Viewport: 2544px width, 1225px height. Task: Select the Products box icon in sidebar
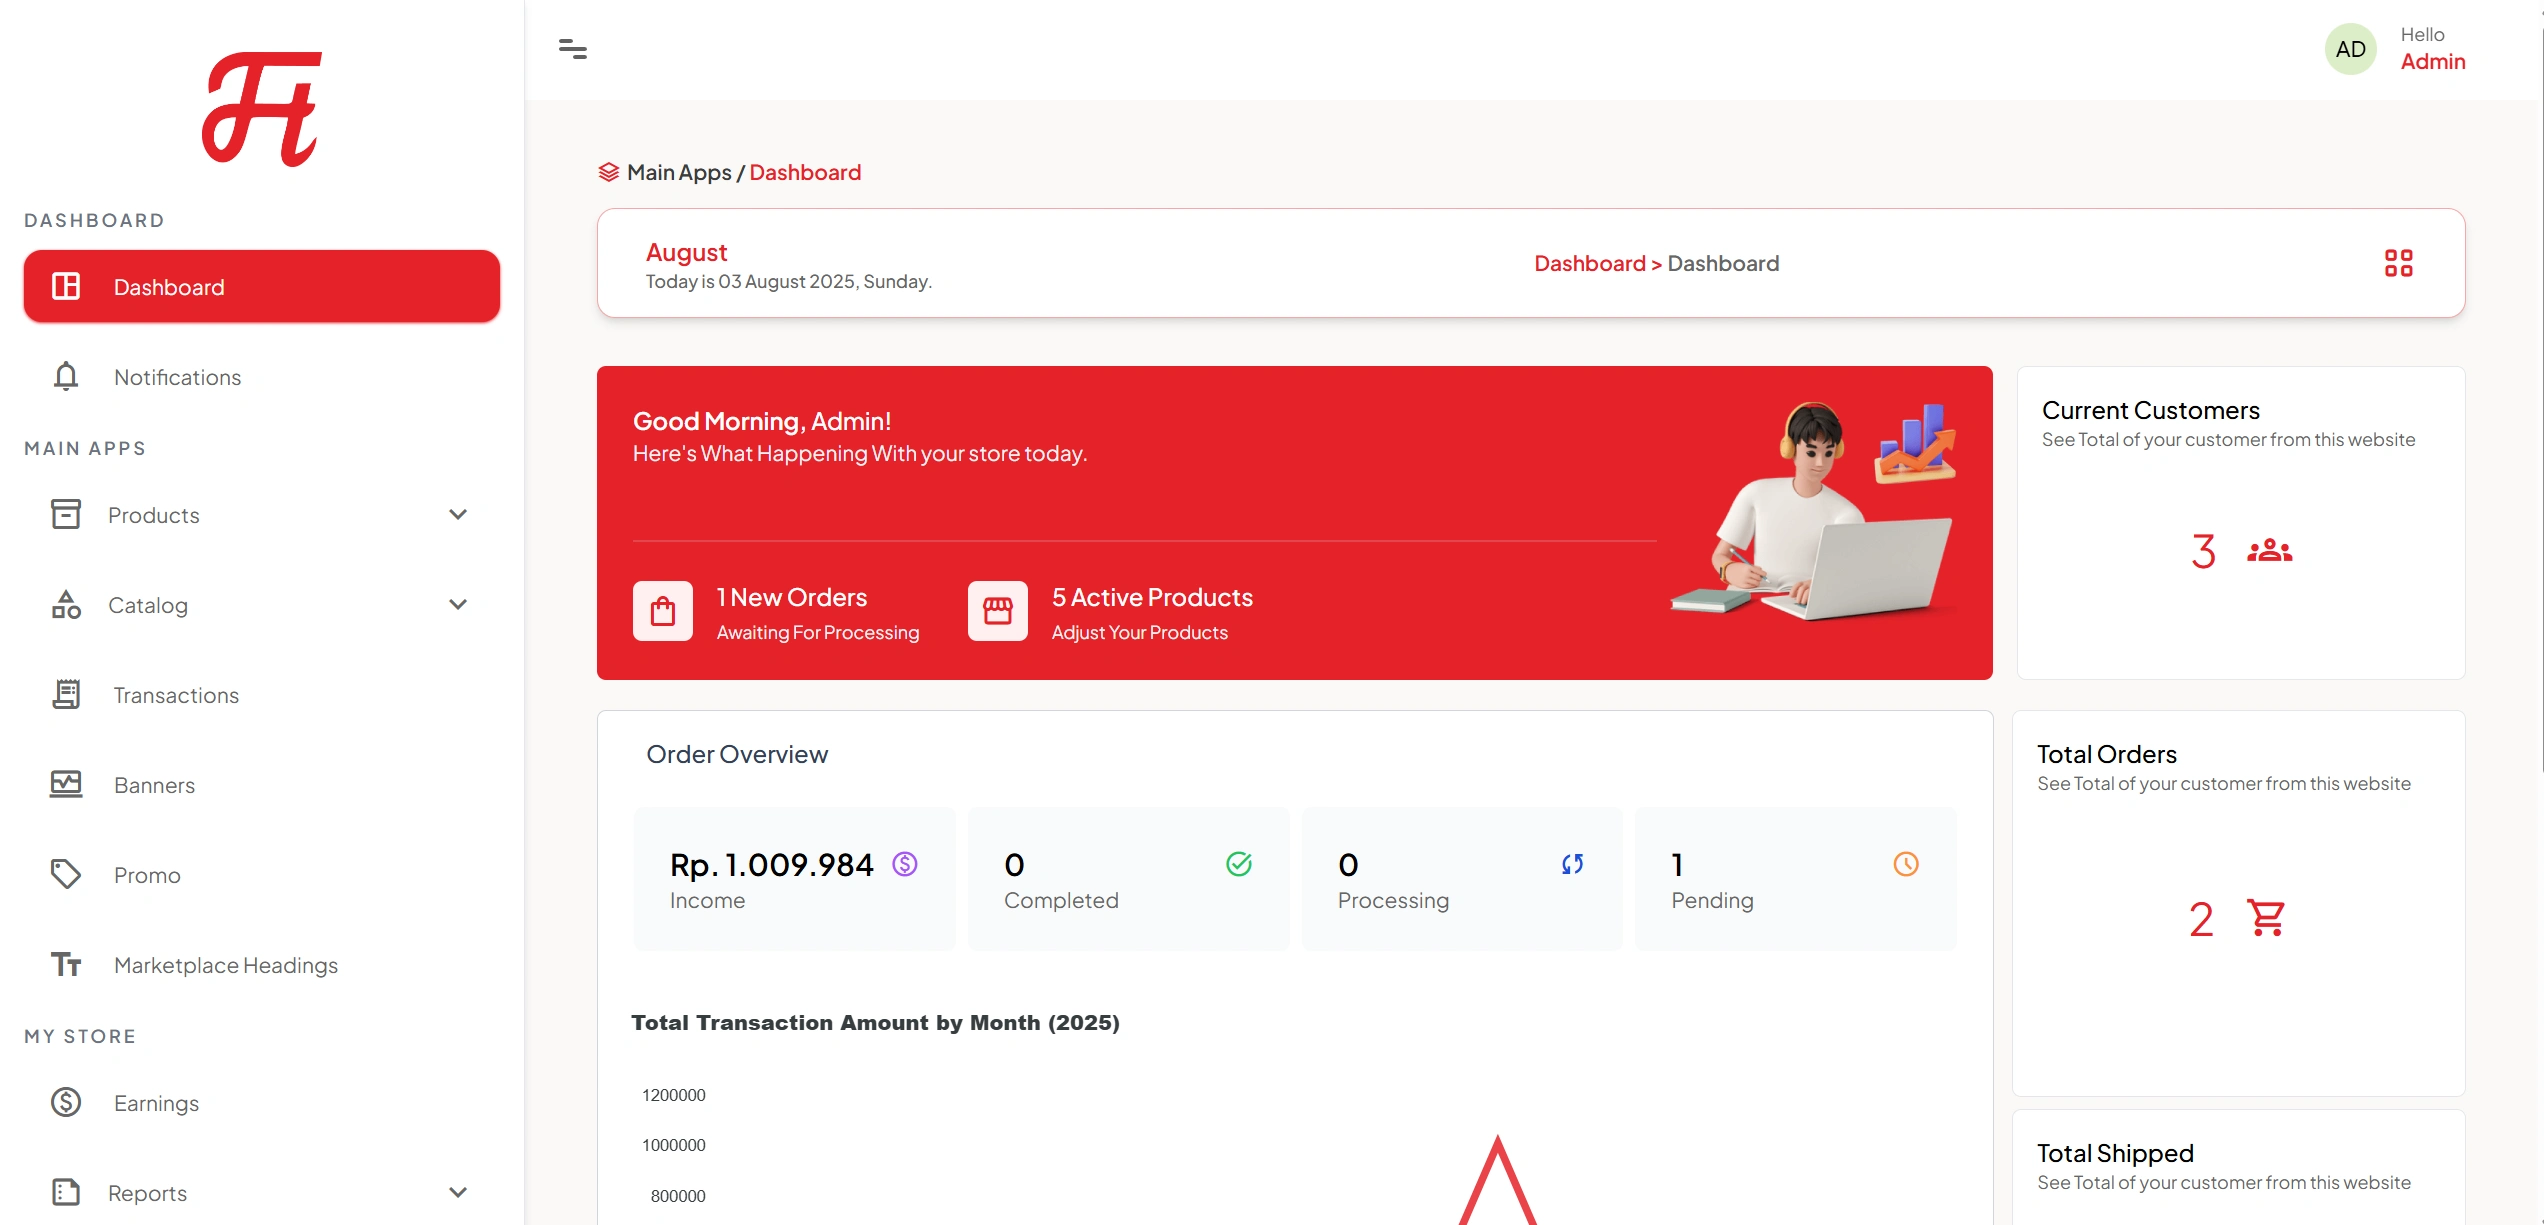coord(65,514)
